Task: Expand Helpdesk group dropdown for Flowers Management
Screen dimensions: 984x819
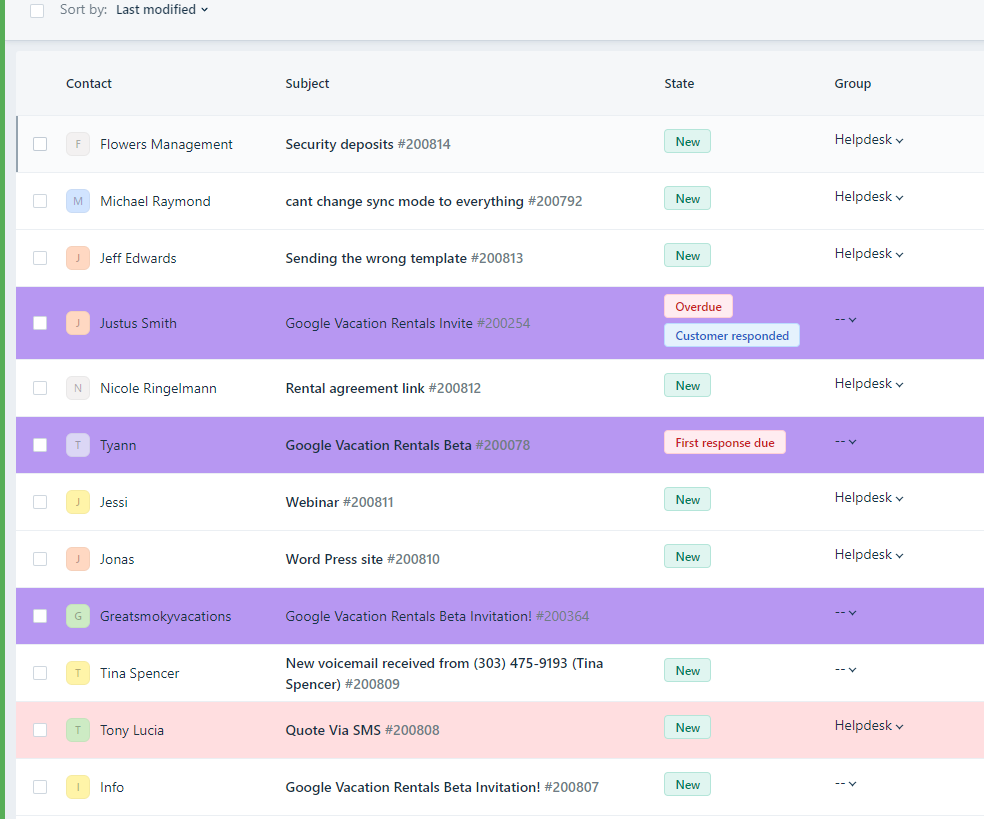Action: [x=869, y=140]
